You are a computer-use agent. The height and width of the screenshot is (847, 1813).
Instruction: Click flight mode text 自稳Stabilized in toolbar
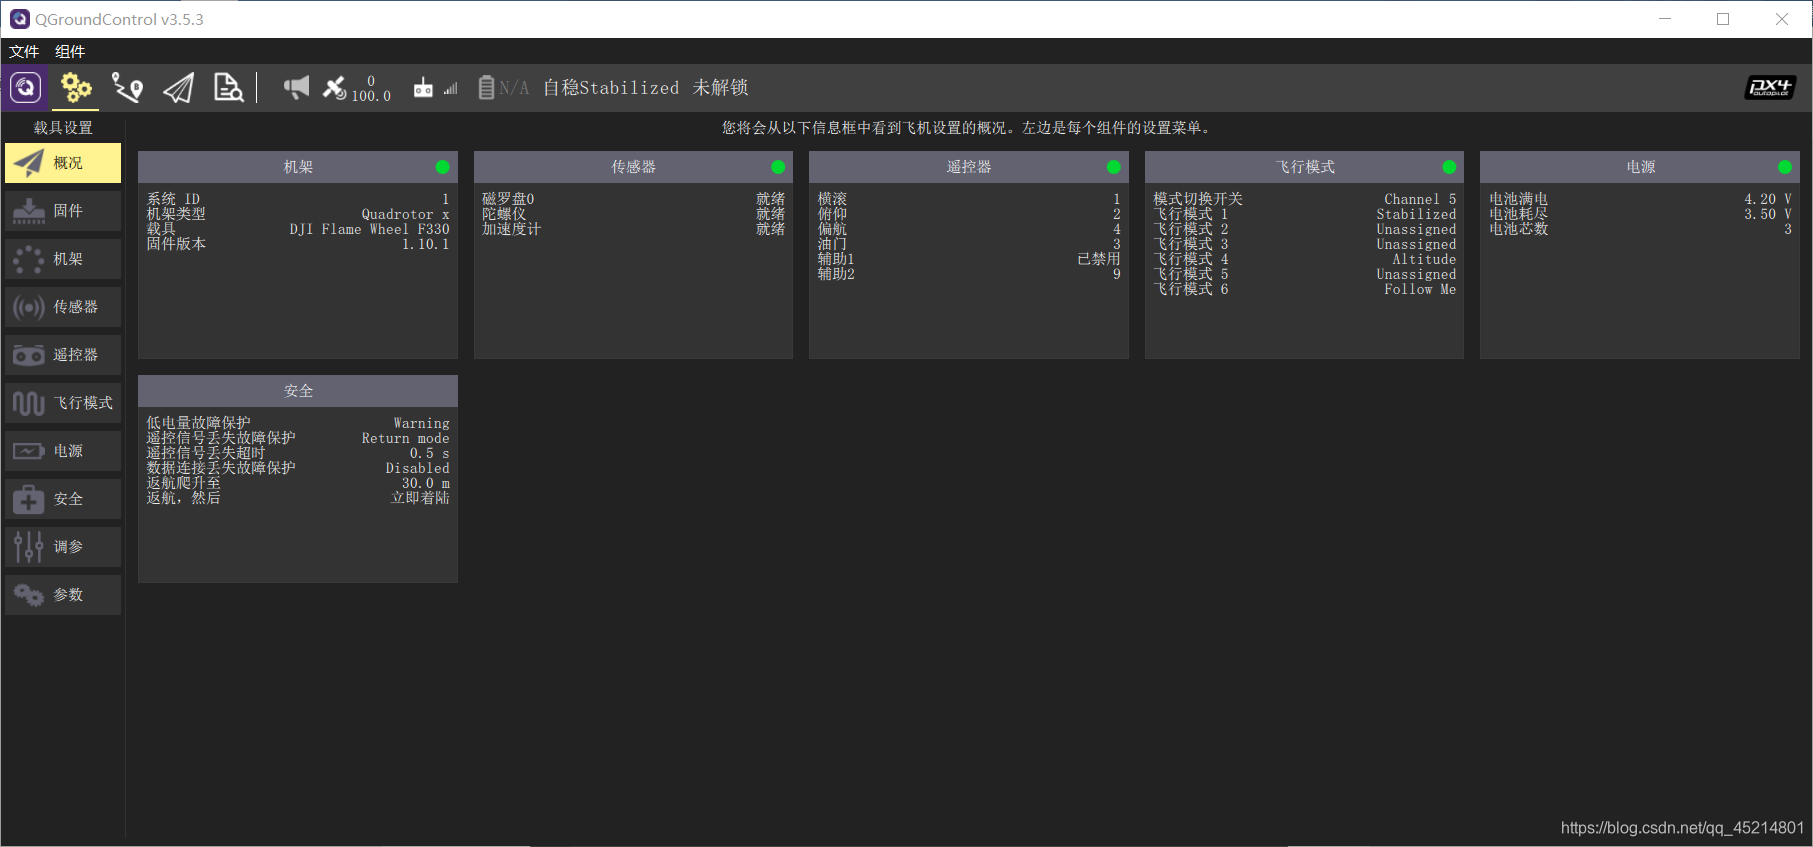(x=611, y=88)
